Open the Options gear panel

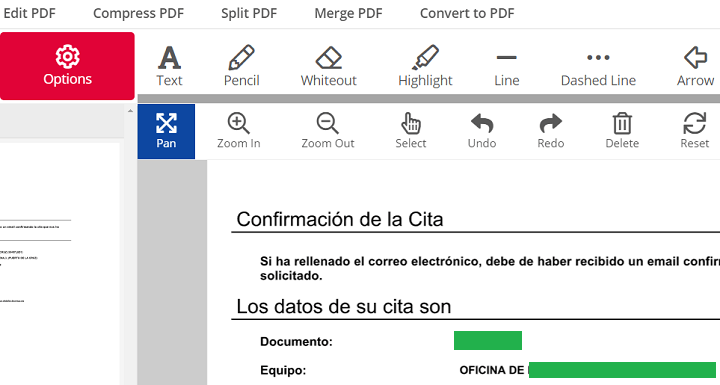67,66
